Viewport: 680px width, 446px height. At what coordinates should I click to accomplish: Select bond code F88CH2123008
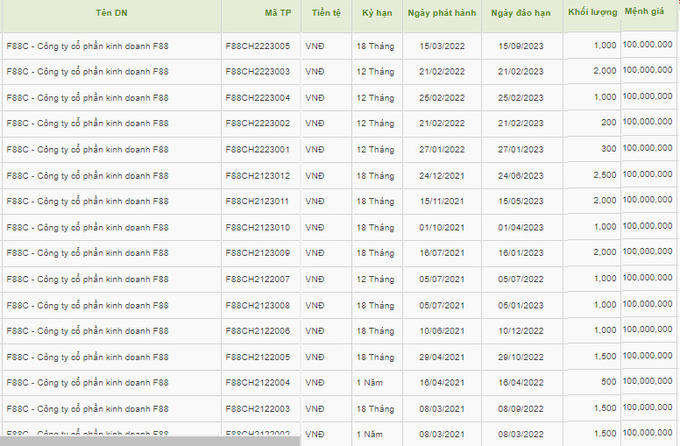pyautogui.click(x=258, y=305)
